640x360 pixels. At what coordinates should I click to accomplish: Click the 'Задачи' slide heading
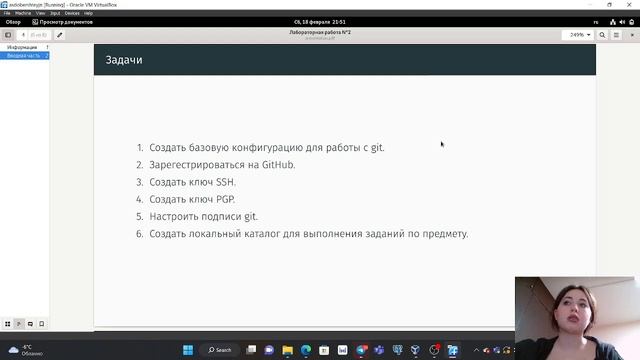(x=124, y=60)
